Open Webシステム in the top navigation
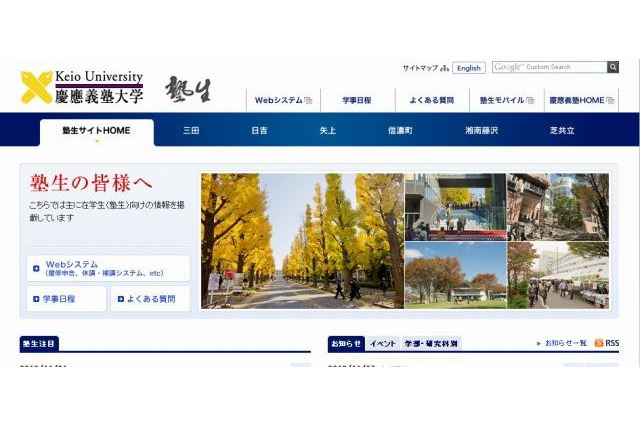 click(279, 100)
